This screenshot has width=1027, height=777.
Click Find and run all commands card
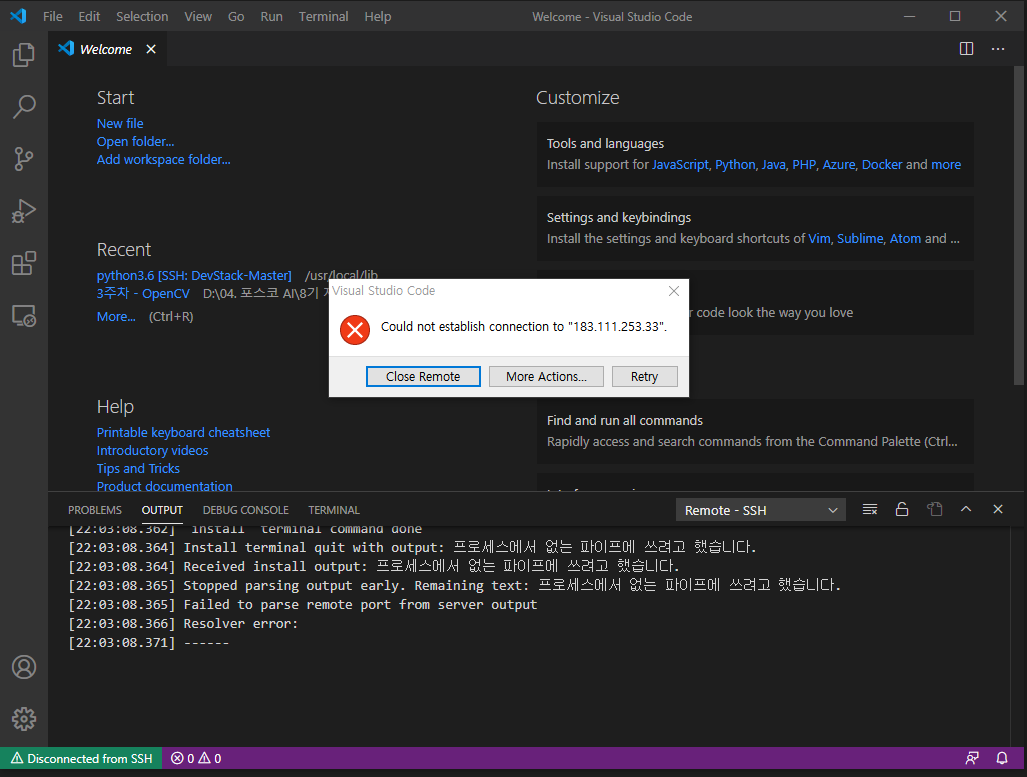point(755,431)
